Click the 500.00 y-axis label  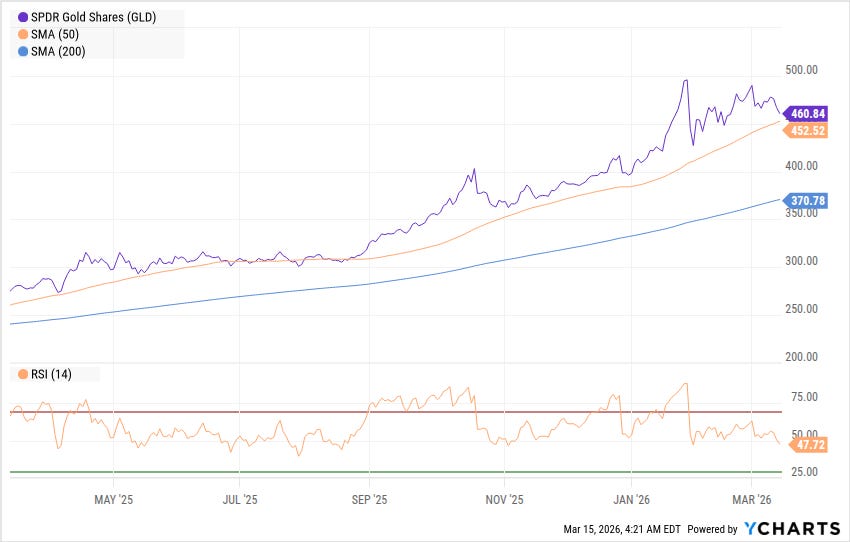[801, 70]
